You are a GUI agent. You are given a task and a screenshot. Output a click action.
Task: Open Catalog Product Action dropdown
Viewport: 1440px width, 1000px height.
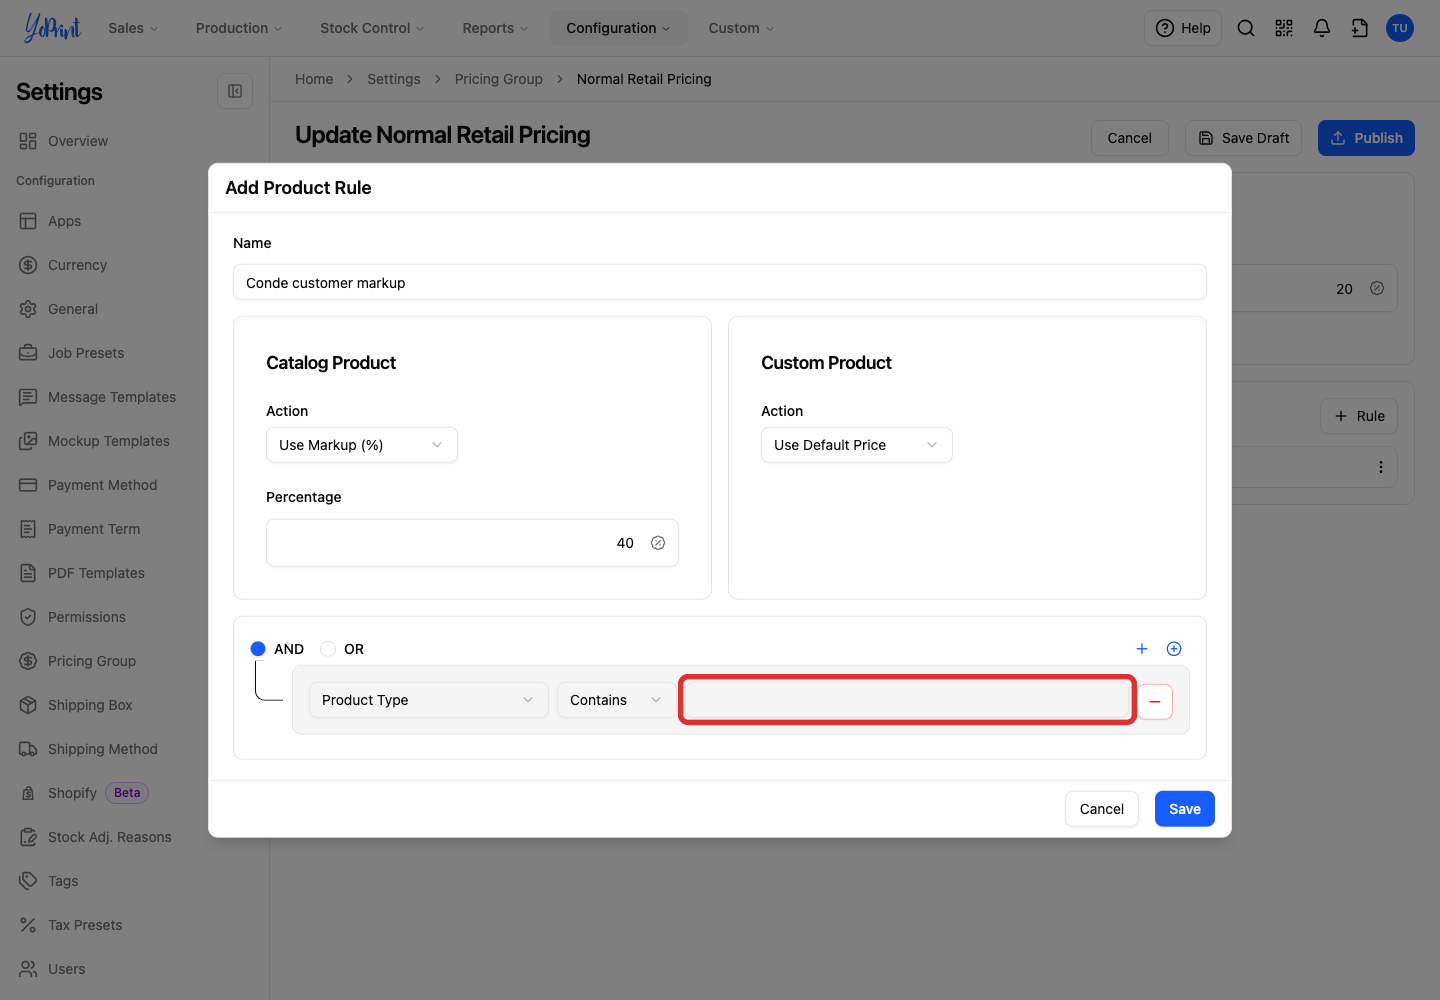click(362, 445)
